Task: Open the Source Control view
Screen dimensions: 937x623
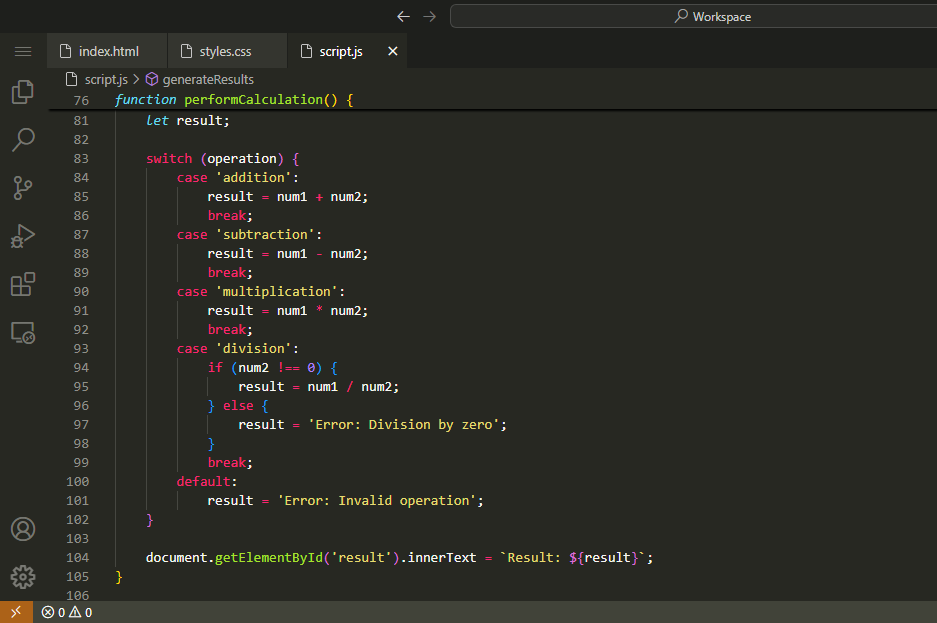Action: pyautogui.click(x=23, y=188)
